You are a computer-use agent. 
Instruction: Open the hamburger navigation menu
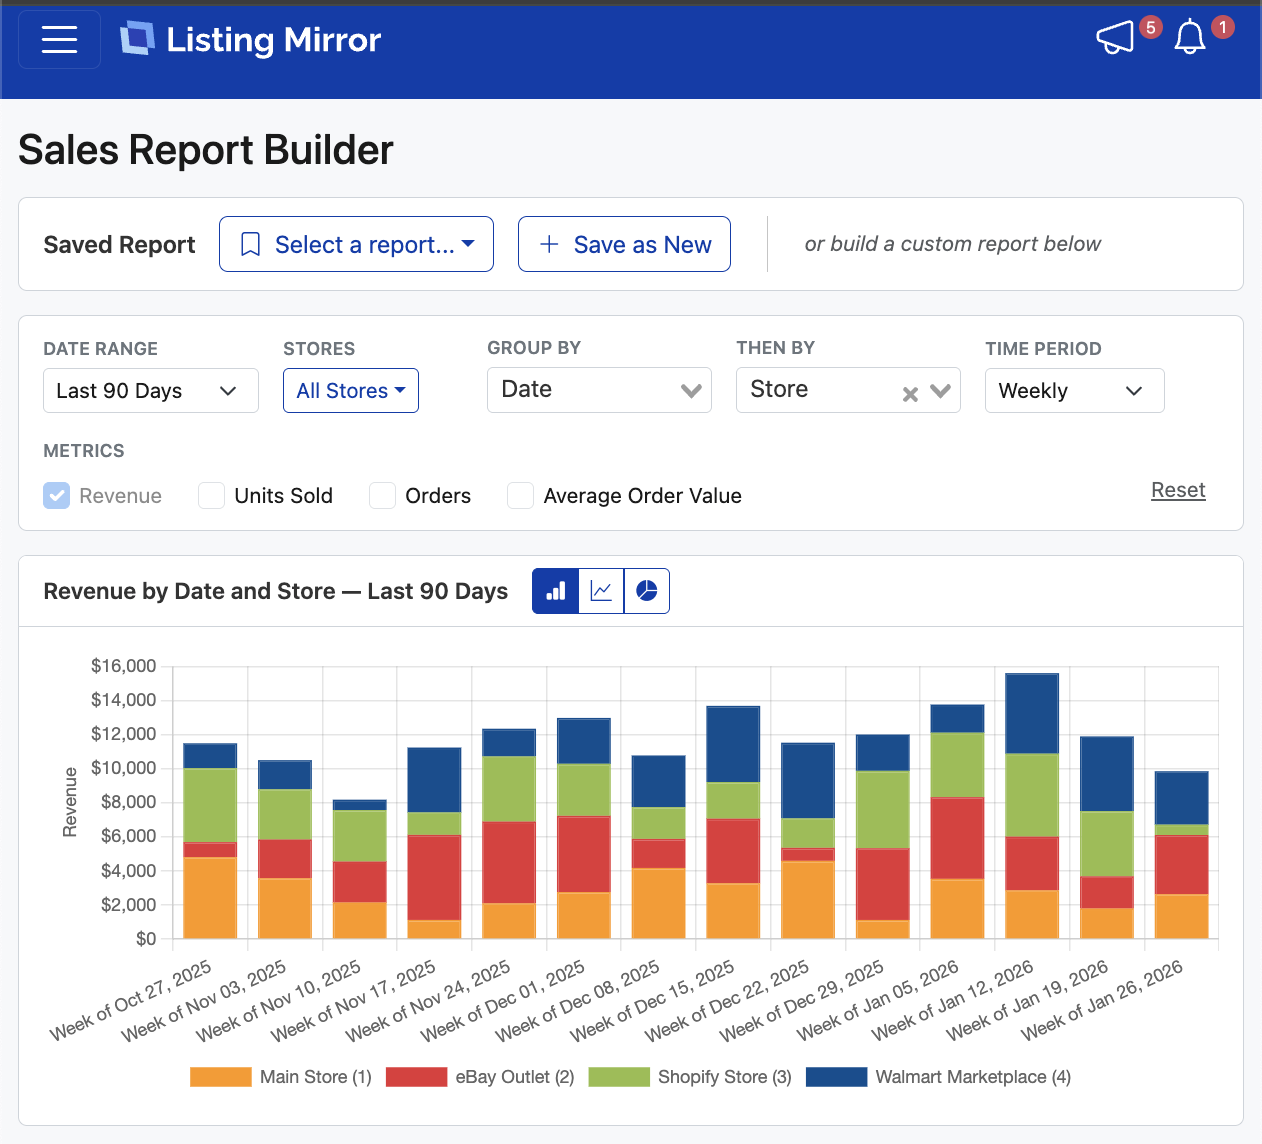(x=60, y=40)
